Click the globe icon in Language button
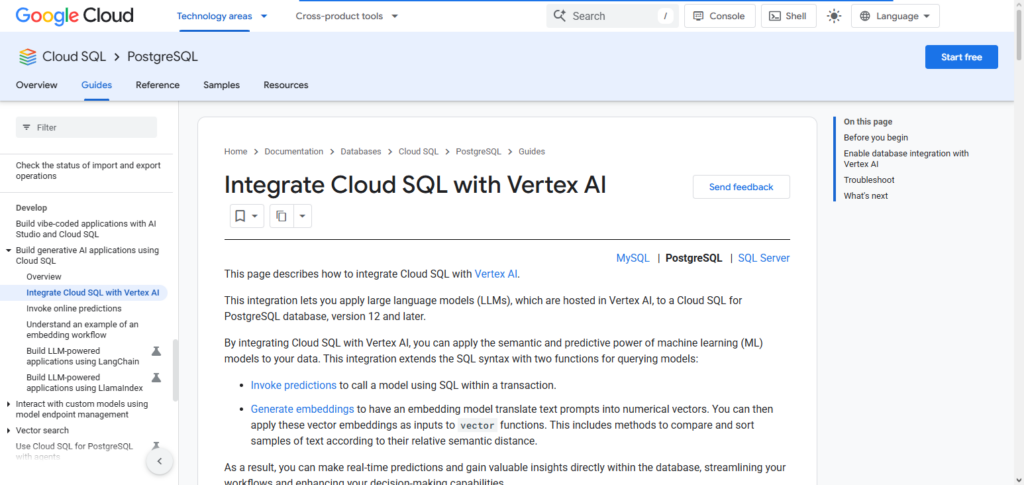Viewport: 1024px width, 485px height. tap(865, 16)
